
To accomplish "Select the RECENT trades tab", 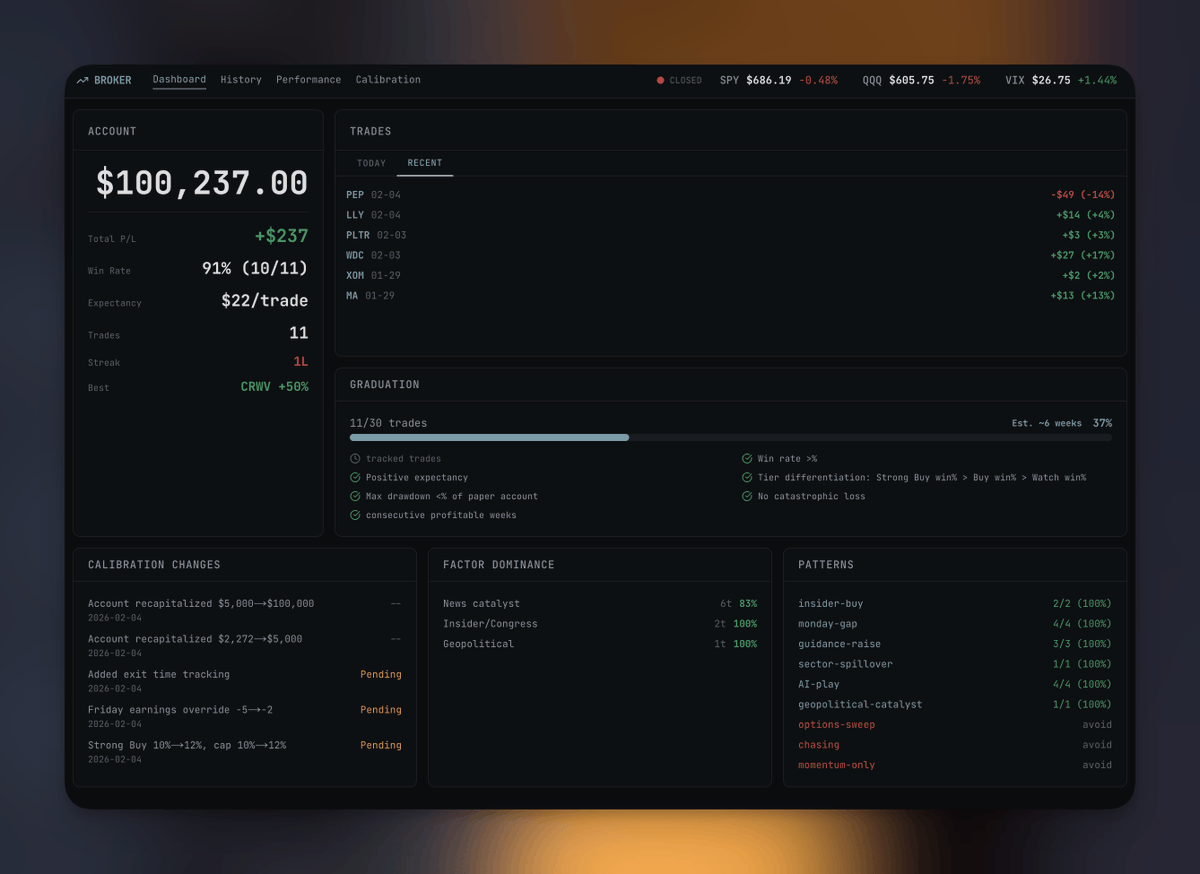I will pyautogui.click(x=425, y=163).
